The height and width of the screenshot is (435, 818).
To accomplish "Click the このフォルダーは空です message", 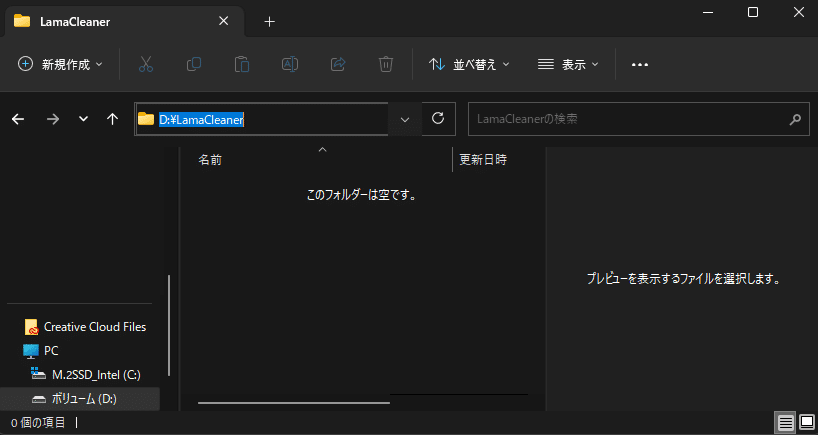I will pyautogui.click(x=361, y=195).
